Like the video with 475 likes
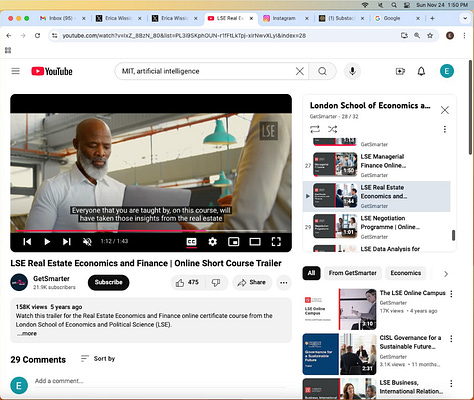 [x=187, y=283]
